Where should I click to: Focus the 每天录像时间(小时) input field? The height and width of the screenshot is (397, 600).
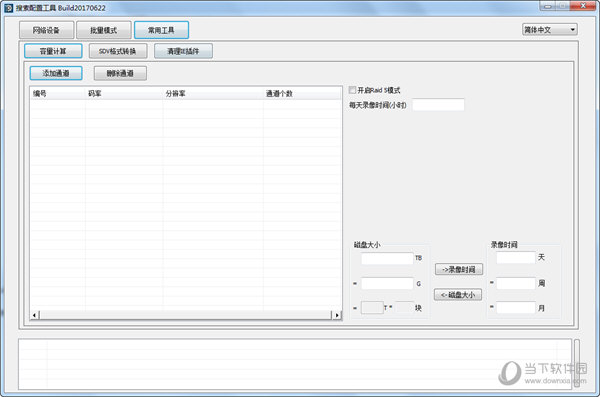click(x=439, y=105)
